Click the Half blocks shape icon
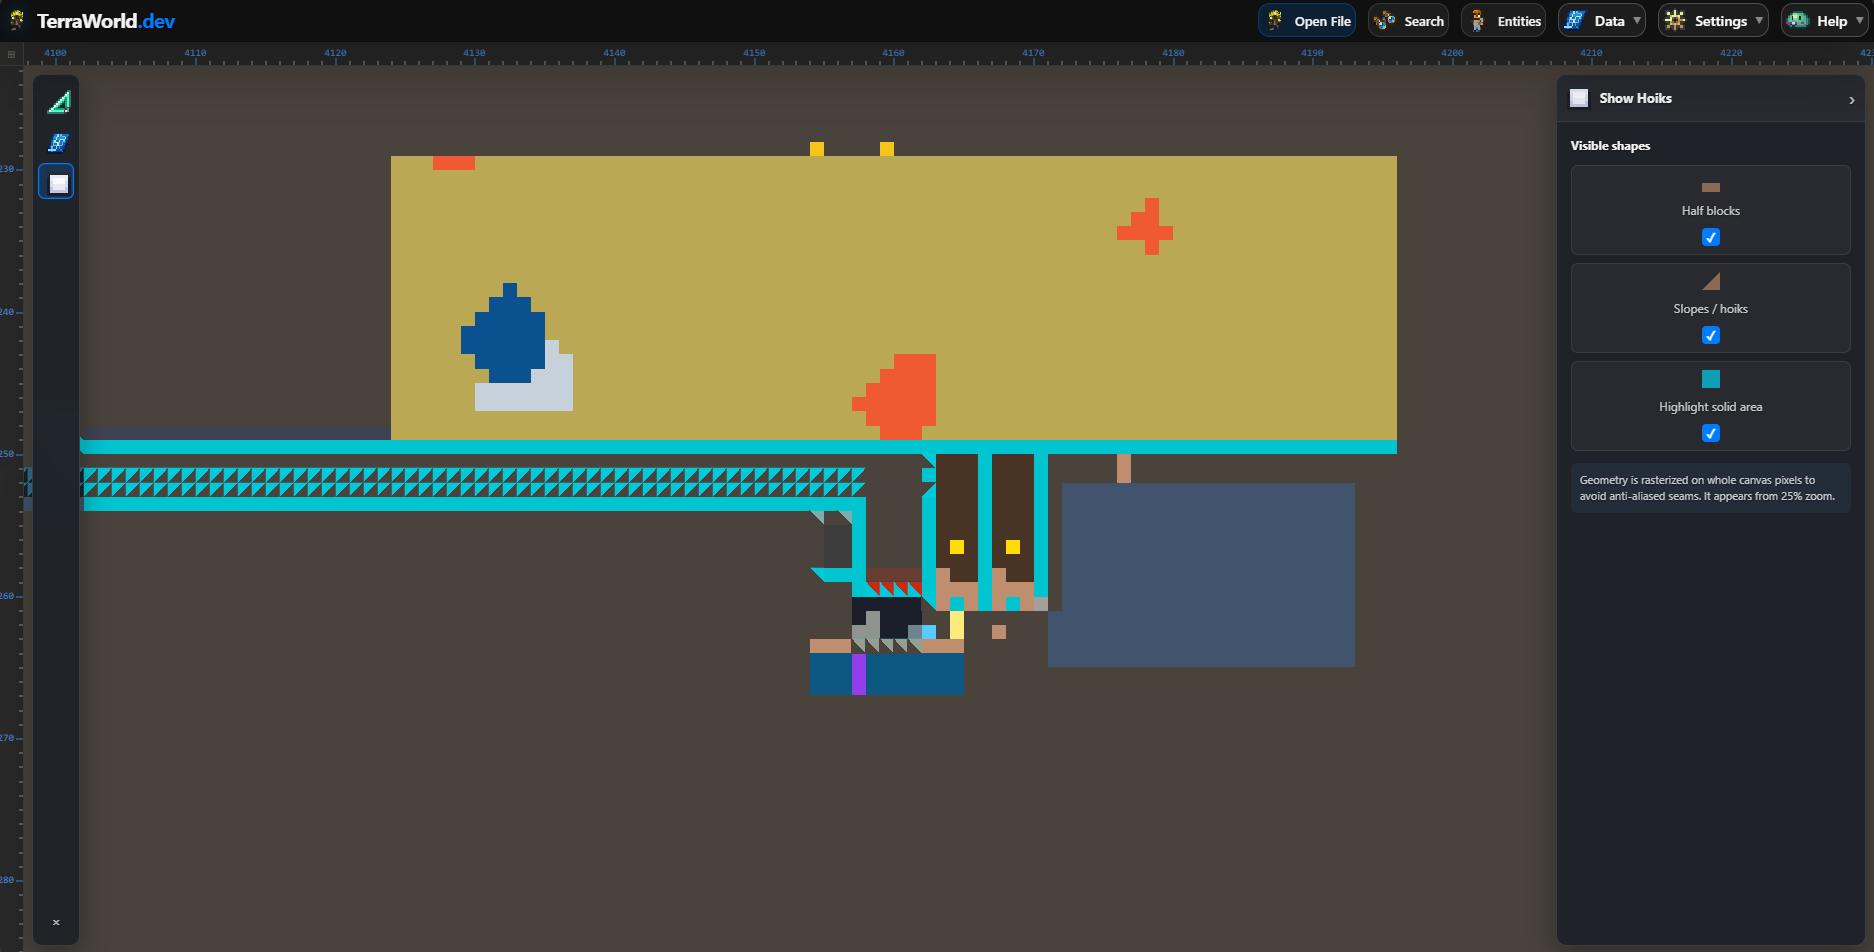This screenshot has height=952, width=1874. [x=1711, y=187]
